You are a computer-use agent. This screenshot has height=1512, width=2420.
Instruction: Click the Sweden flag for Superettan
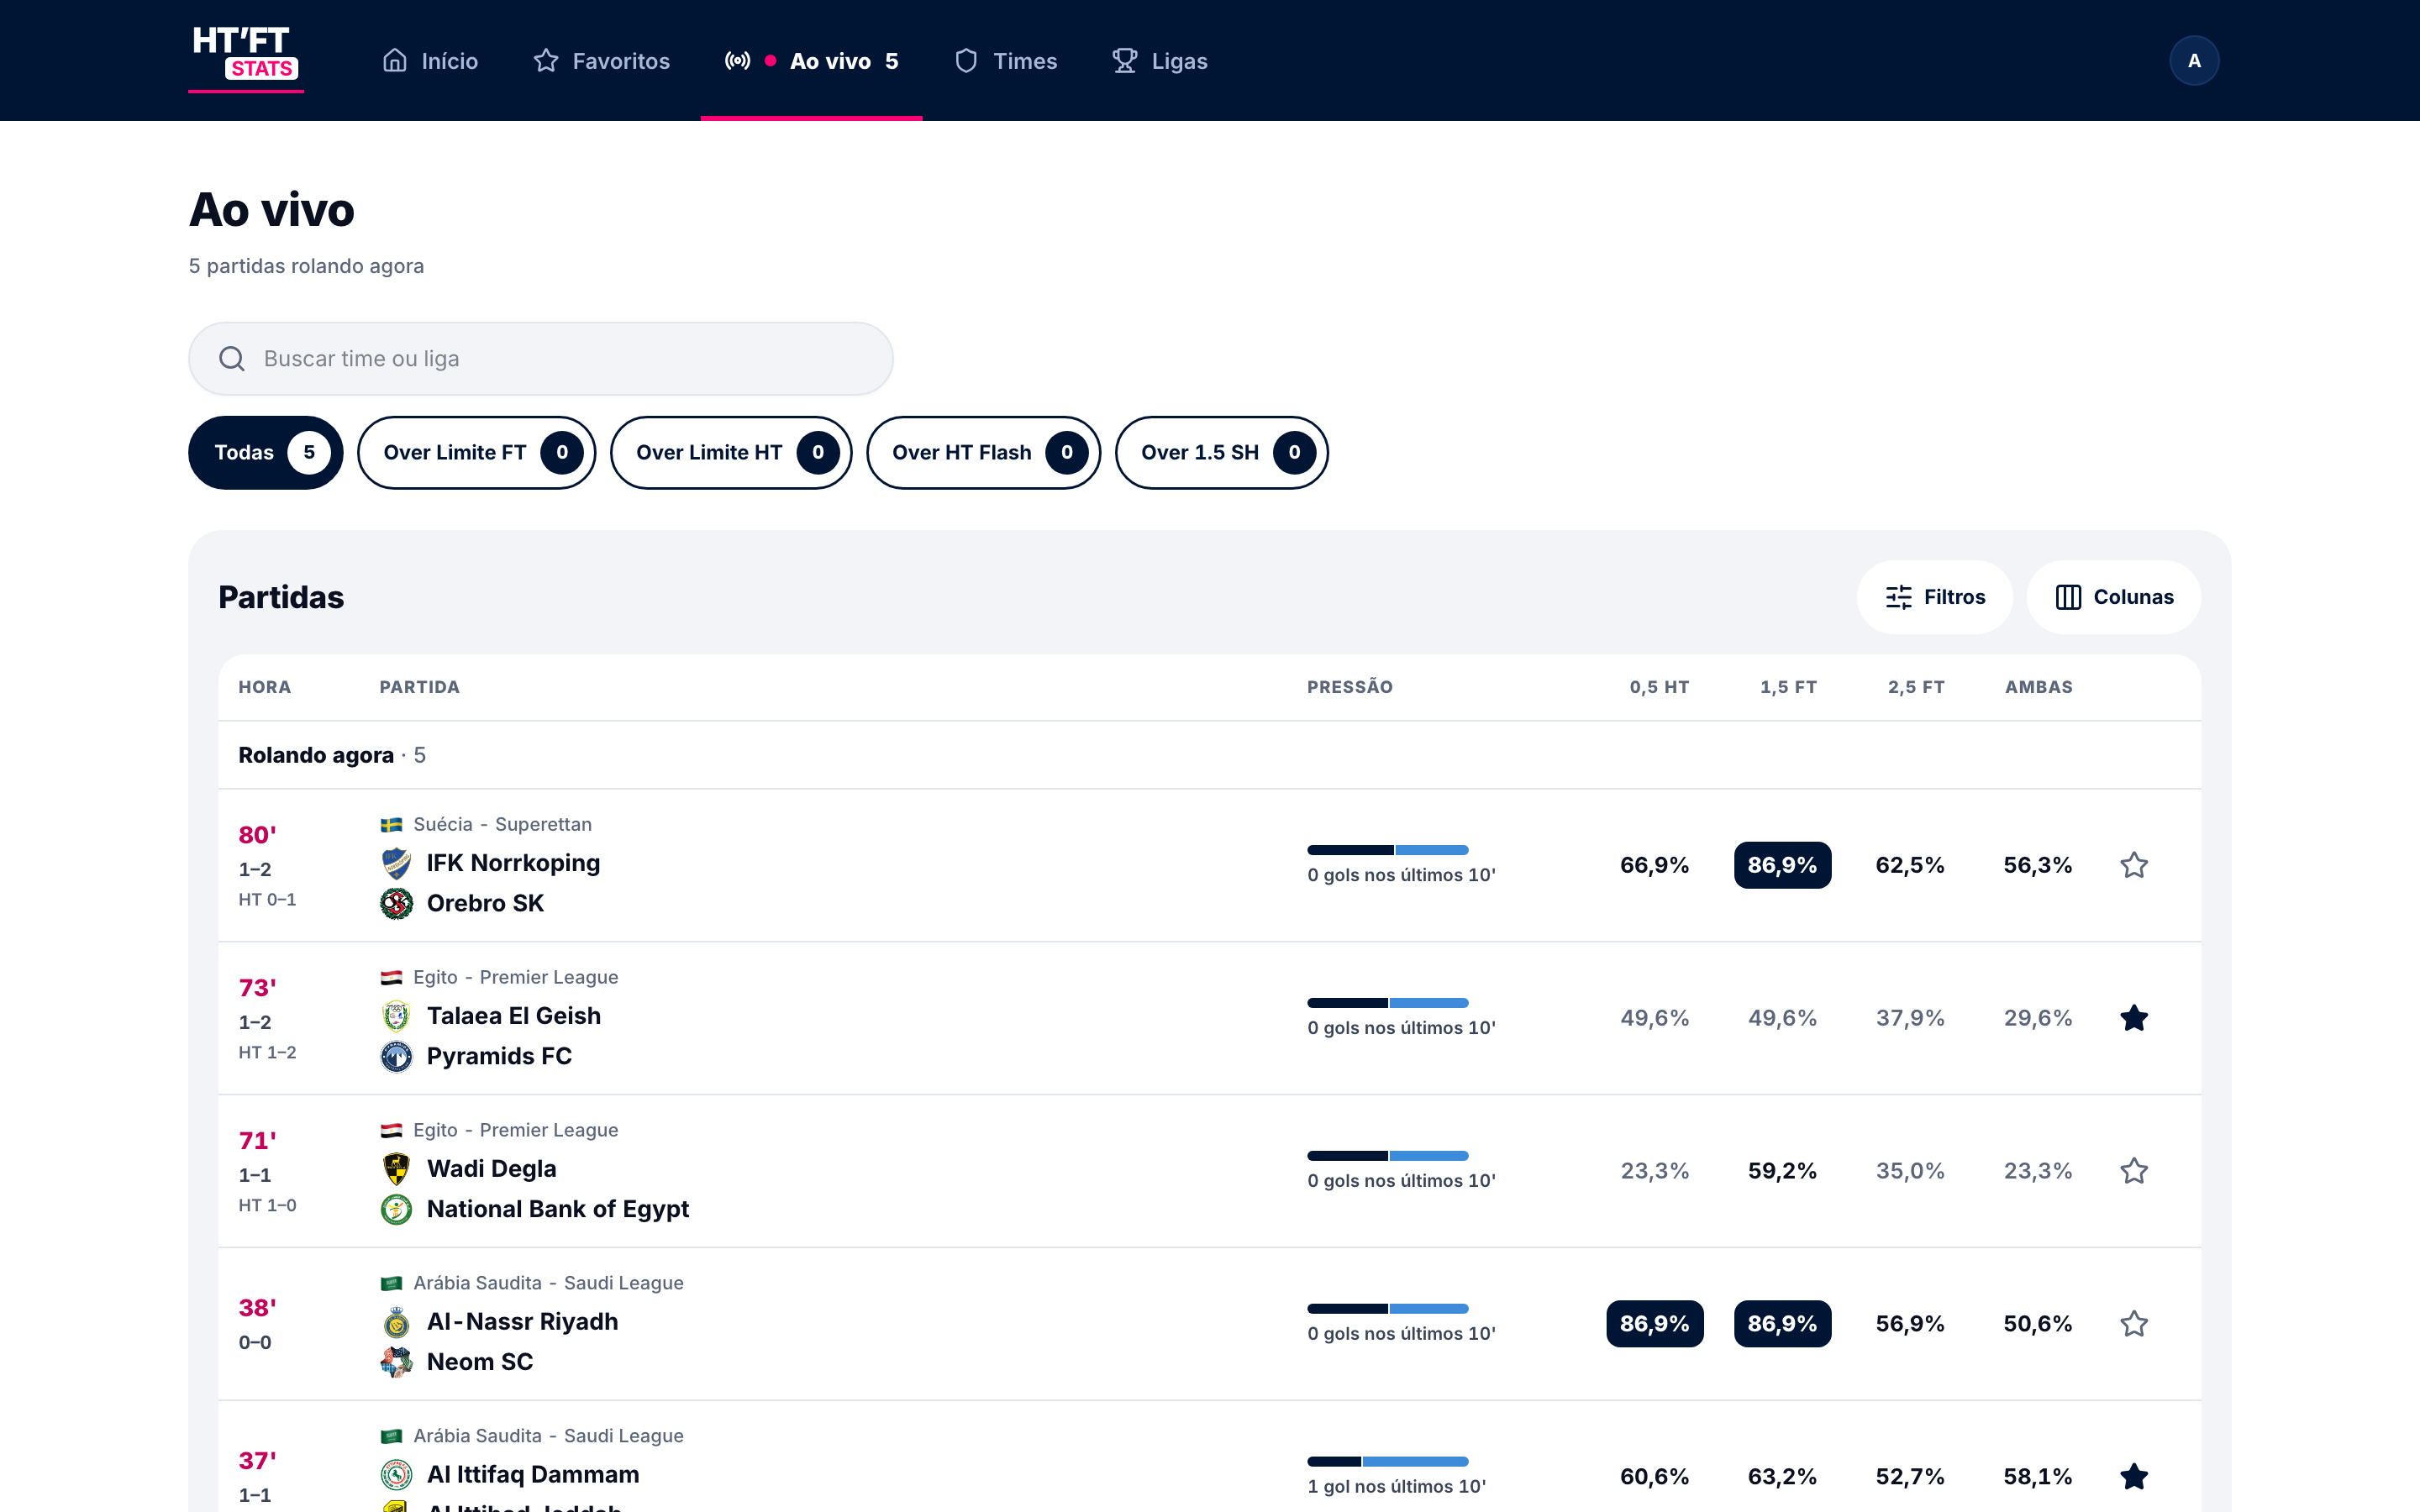coord(391,825)
